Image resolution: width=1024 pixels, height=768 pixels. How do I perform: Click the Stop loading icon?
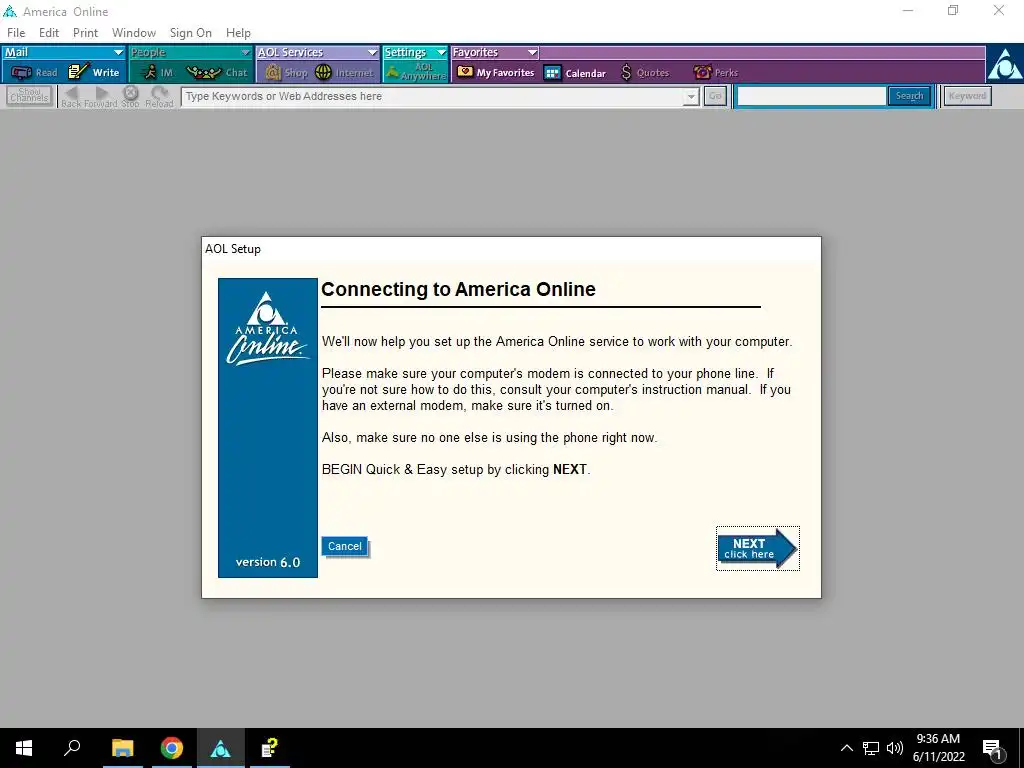point(131,97)
